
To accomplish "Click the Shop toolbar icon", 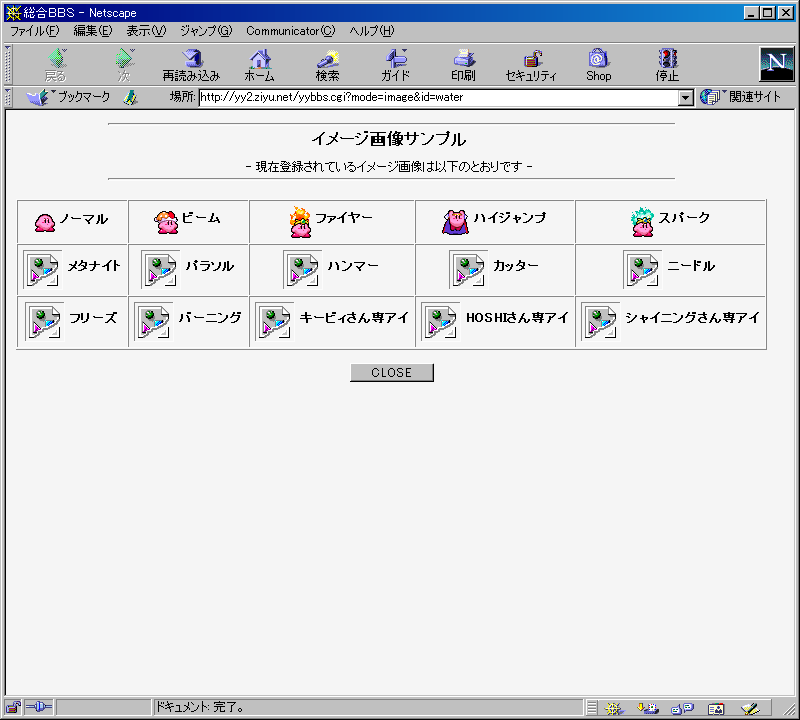I will click(598, 65).
